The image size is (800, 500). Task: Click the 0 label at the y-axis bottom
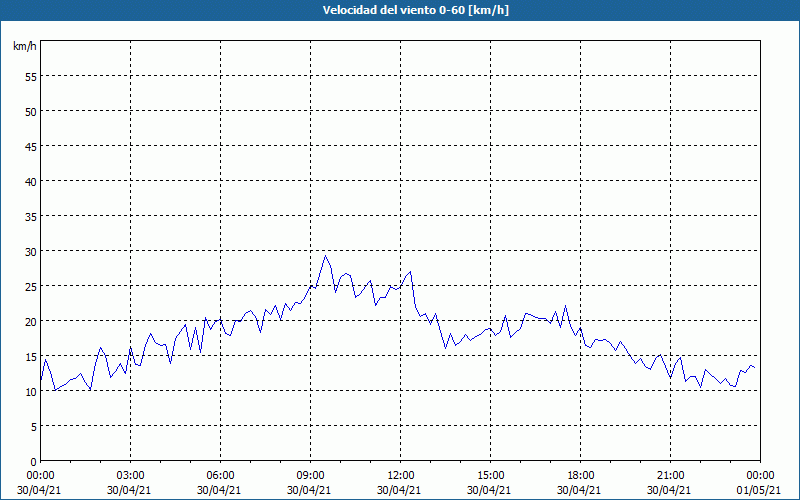click(34, 461)
